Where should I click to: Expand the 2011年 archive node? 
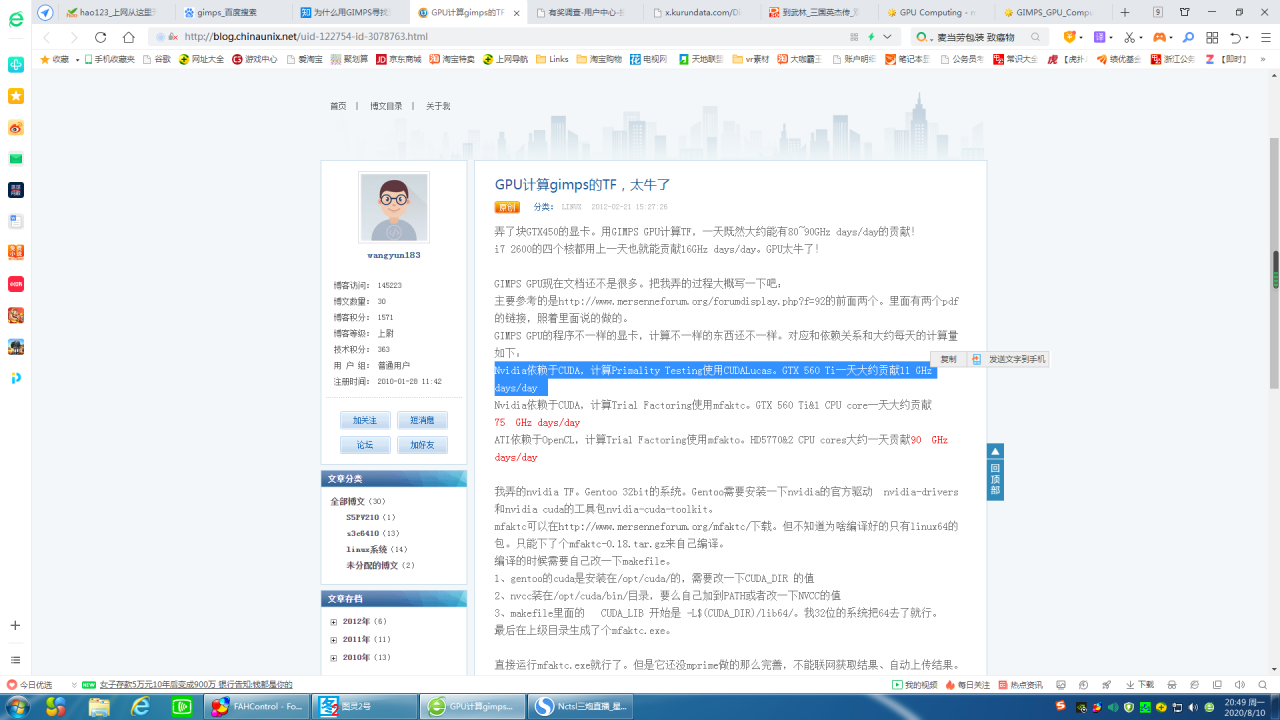point(334,640)
